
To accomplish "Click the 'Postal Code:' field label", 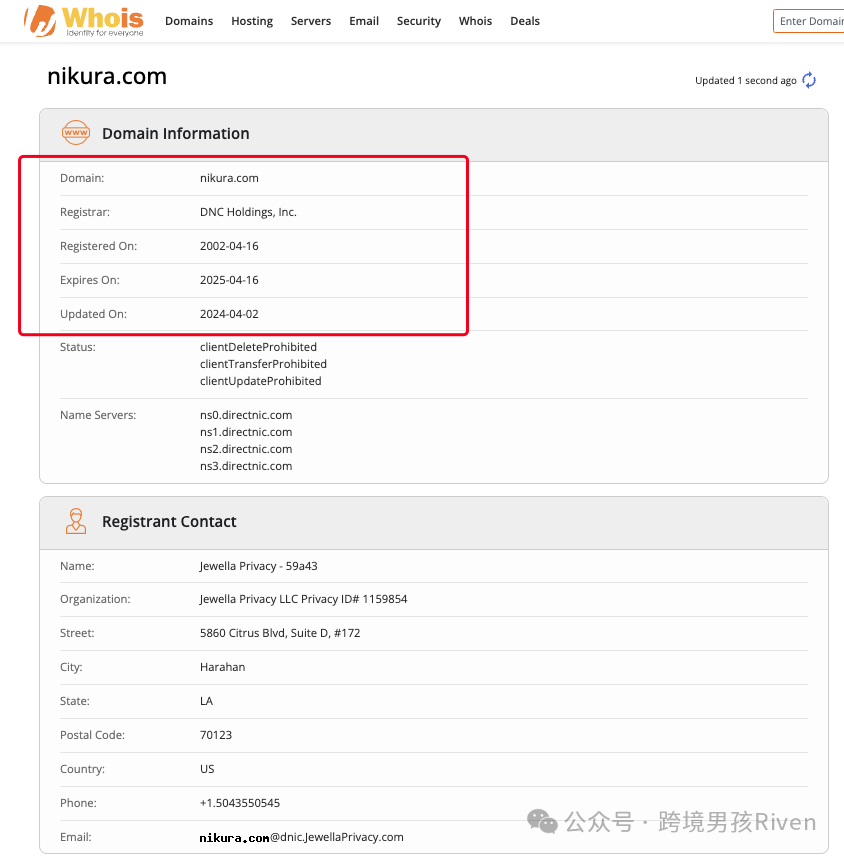I will click(x=92, y=735).
